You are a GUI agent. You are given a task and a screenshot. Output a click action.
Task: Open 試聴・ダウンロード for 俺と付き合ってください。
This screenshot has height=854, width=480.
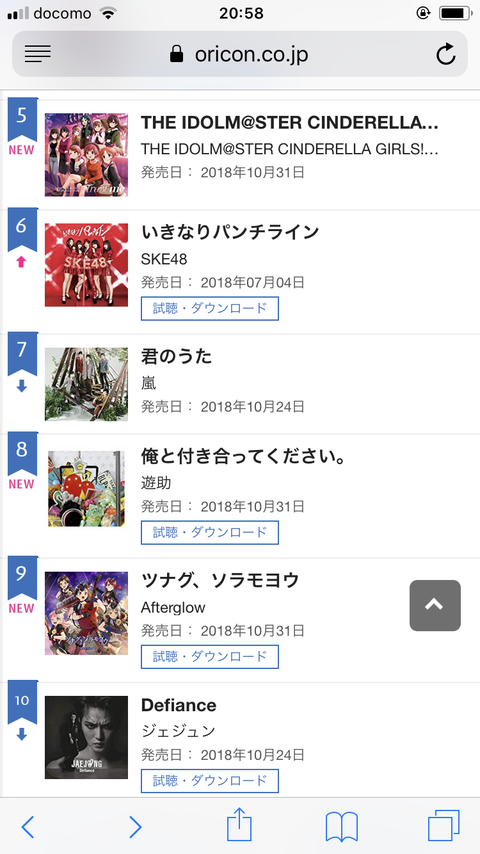210,532
